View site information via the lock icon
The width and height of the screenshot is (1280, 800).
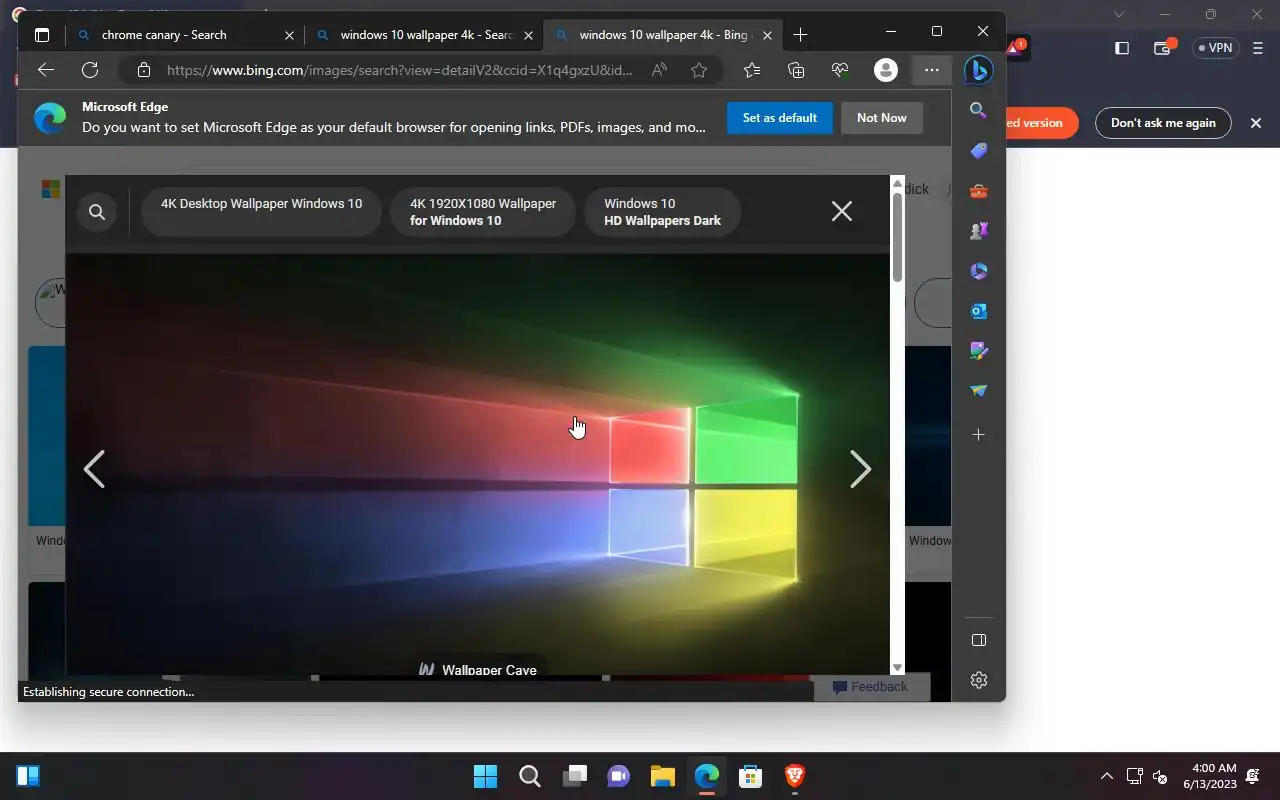click(x=144, y=70)
